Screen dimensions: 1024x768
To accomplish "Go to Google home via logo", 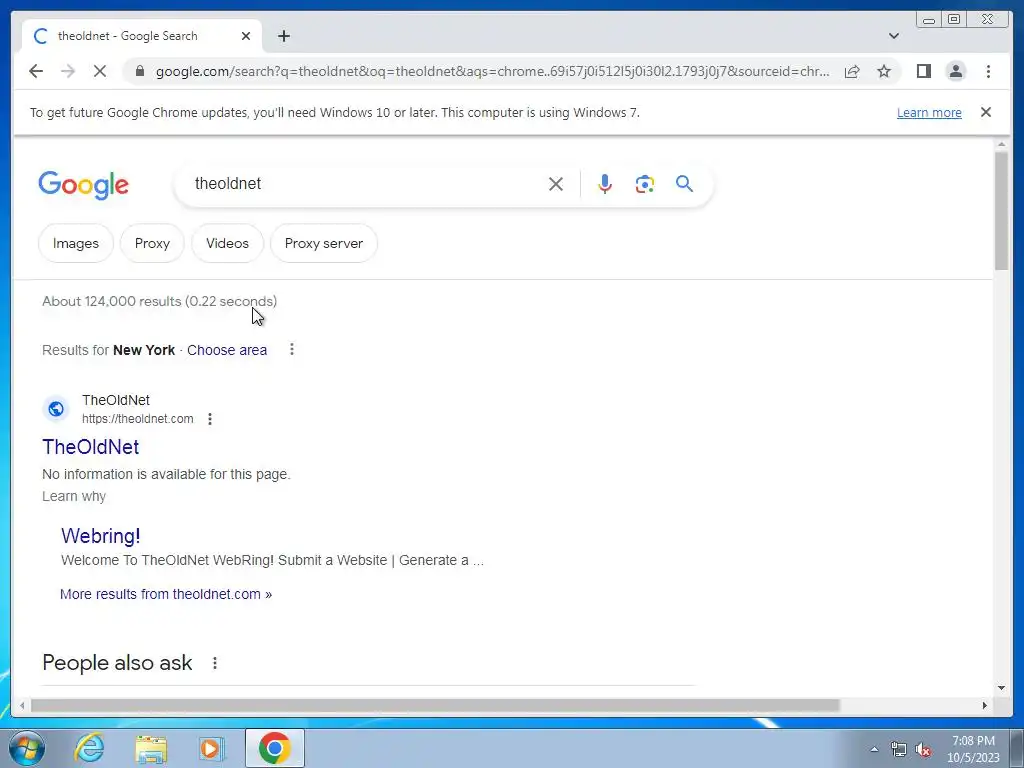I will pyautogui.click(x=84, y=185).
